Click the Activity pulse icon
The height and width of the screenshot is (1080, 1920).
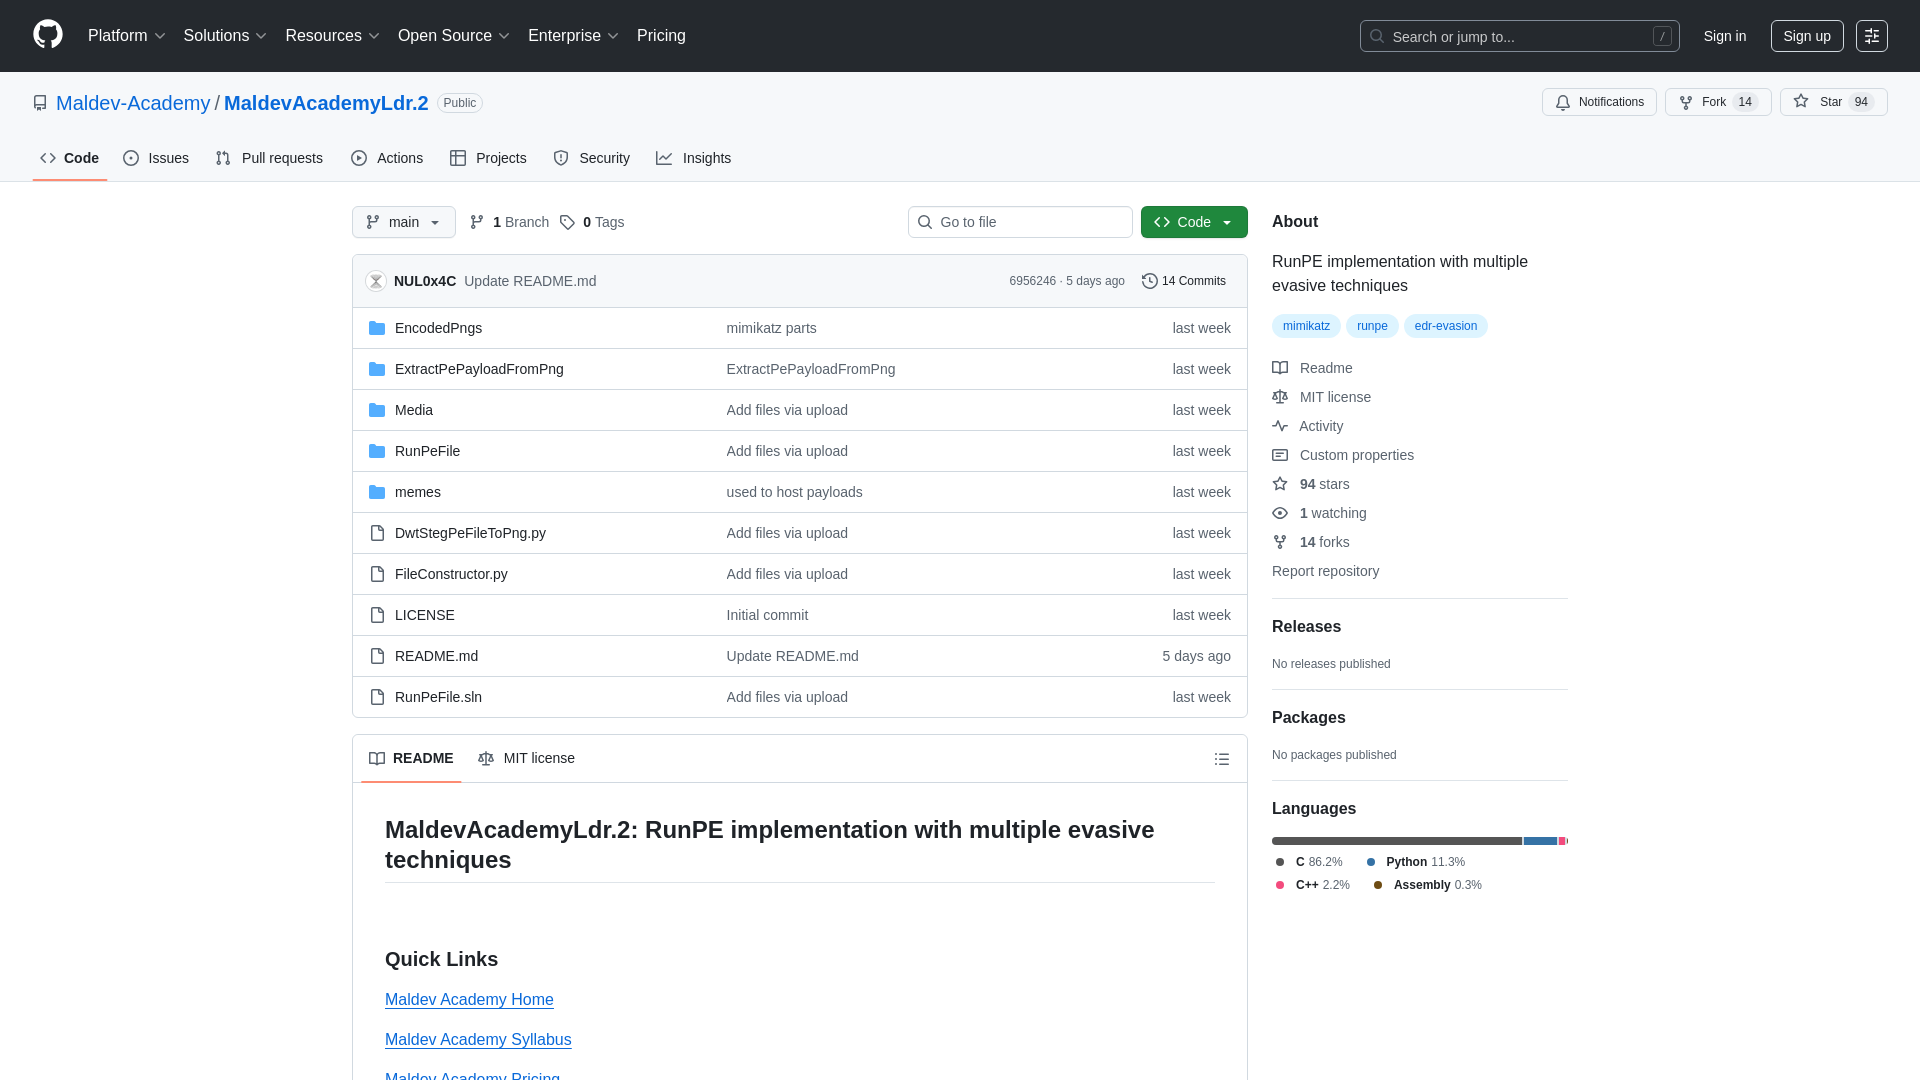coord(1280,426)
